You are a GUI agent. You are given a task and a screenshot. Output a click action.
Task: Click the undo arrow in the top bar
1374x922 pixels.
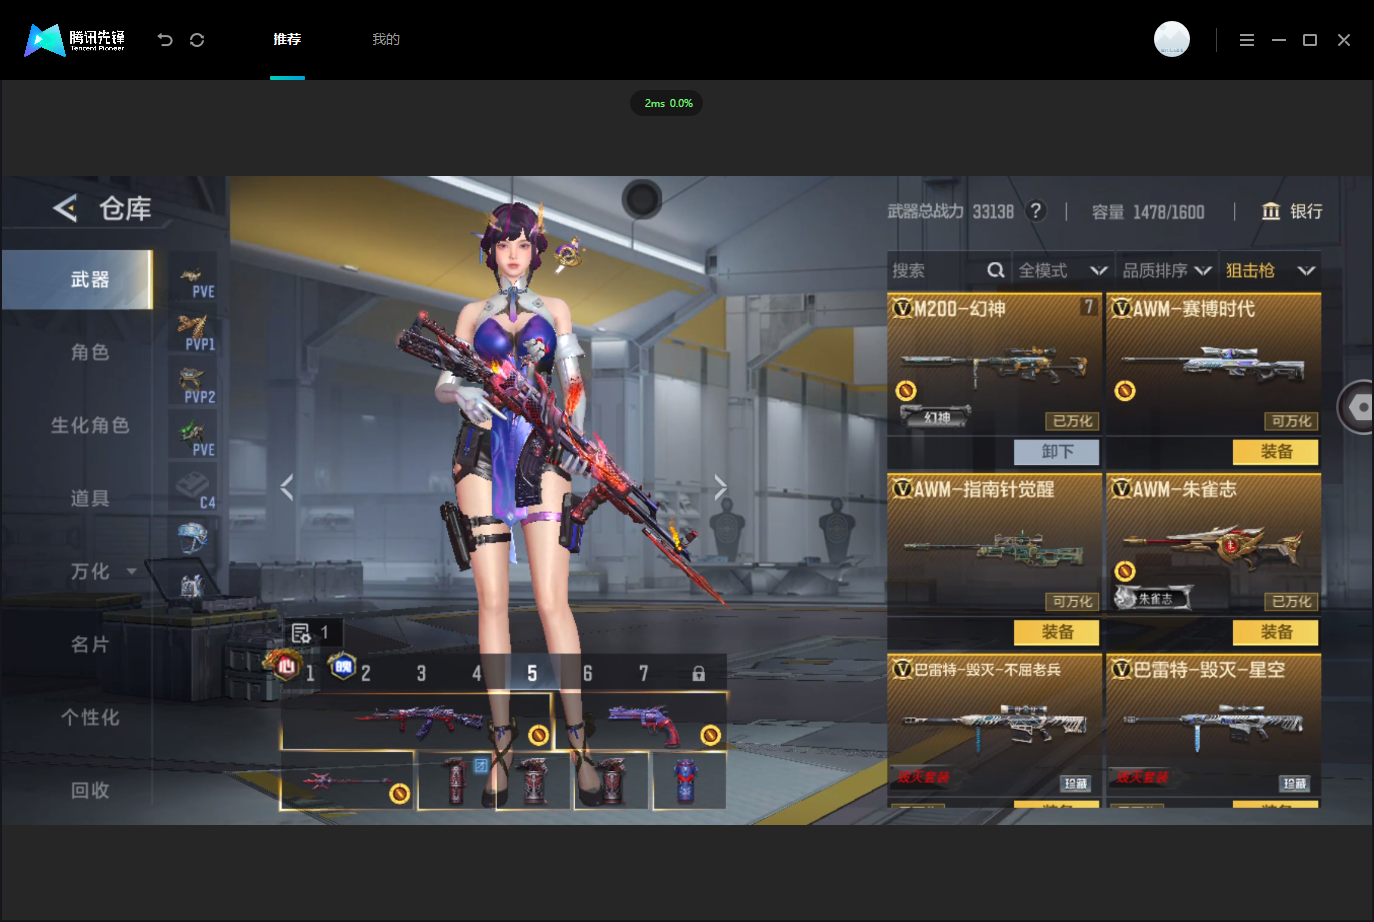pos(165,40)
